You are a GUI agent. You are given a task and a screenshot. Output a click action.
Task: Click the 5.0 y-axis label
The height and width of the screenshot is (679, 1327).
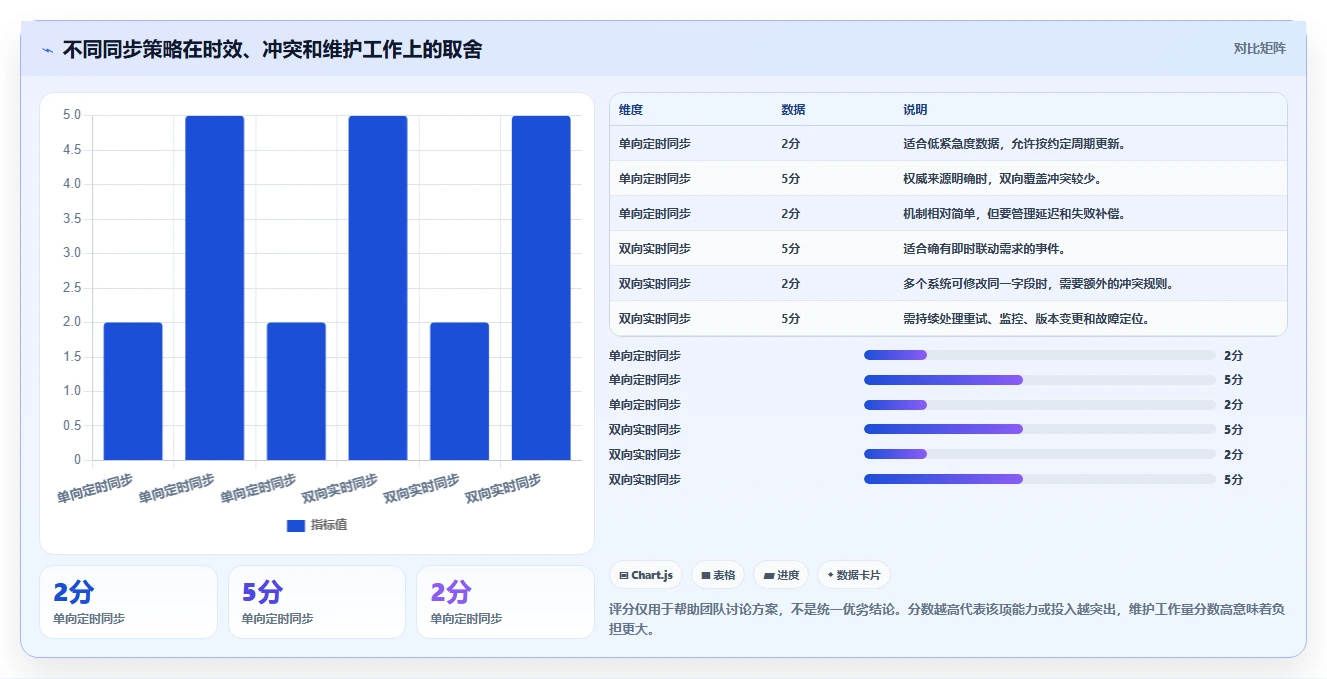tap(72, 115)
